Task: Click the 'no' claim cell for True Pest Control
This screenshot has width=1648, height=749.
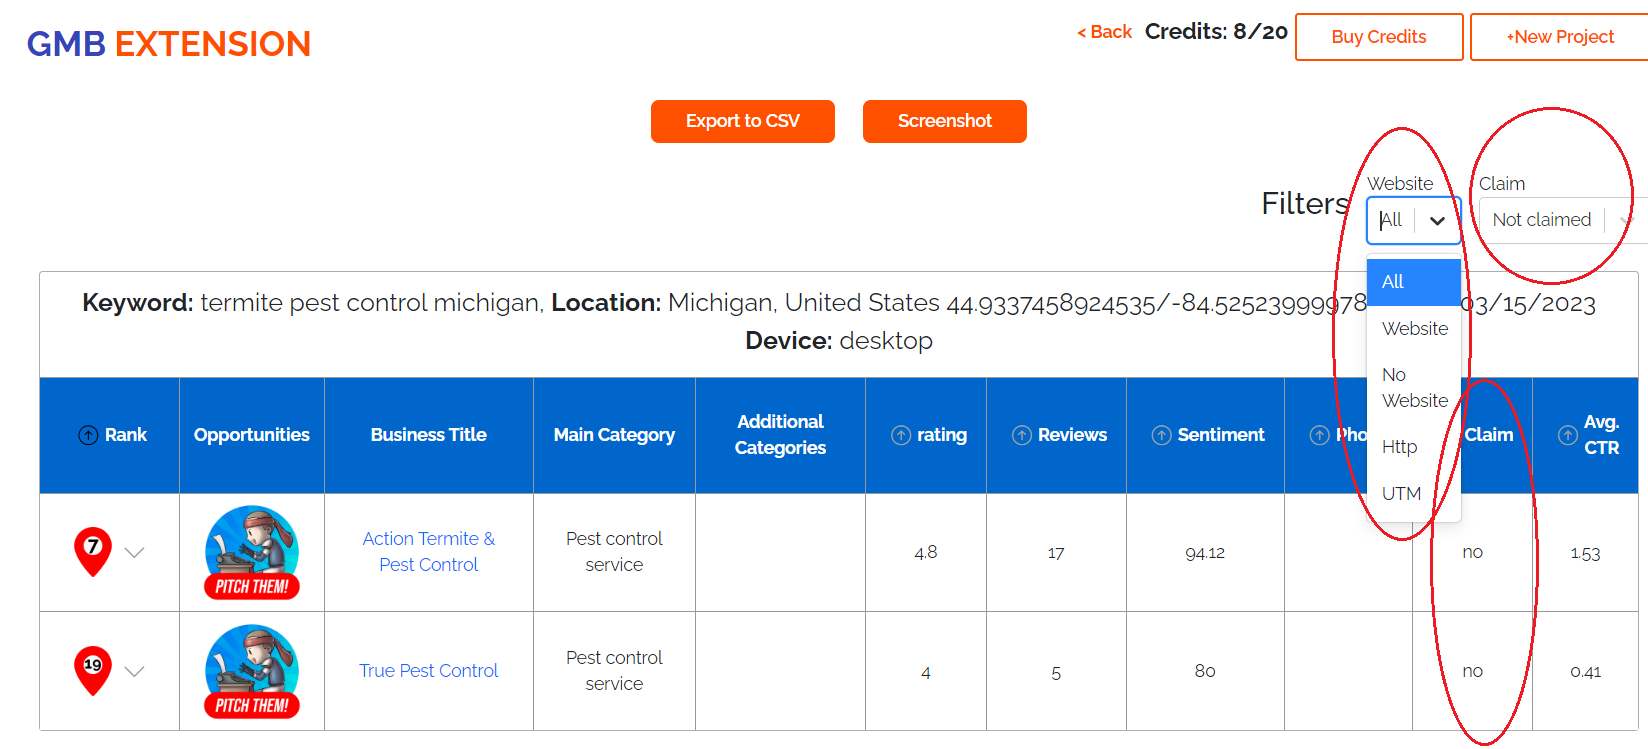Action: click(1473, 672)
